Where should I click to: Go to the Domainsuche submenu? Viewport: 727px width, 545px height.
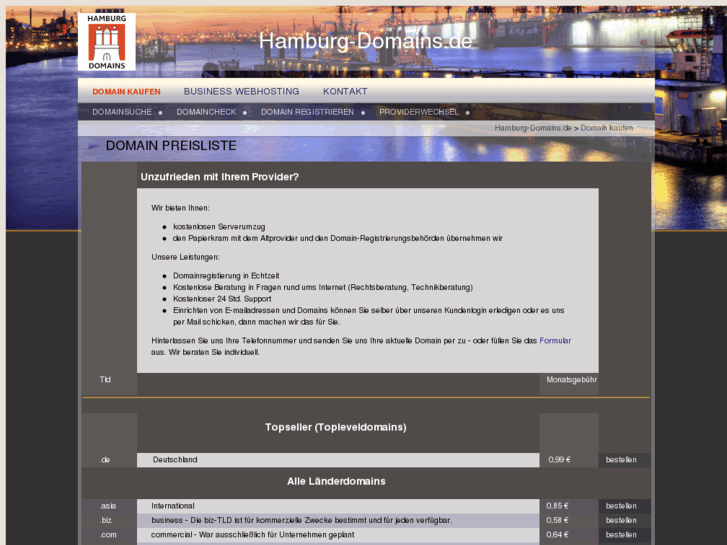click(122, 112)
